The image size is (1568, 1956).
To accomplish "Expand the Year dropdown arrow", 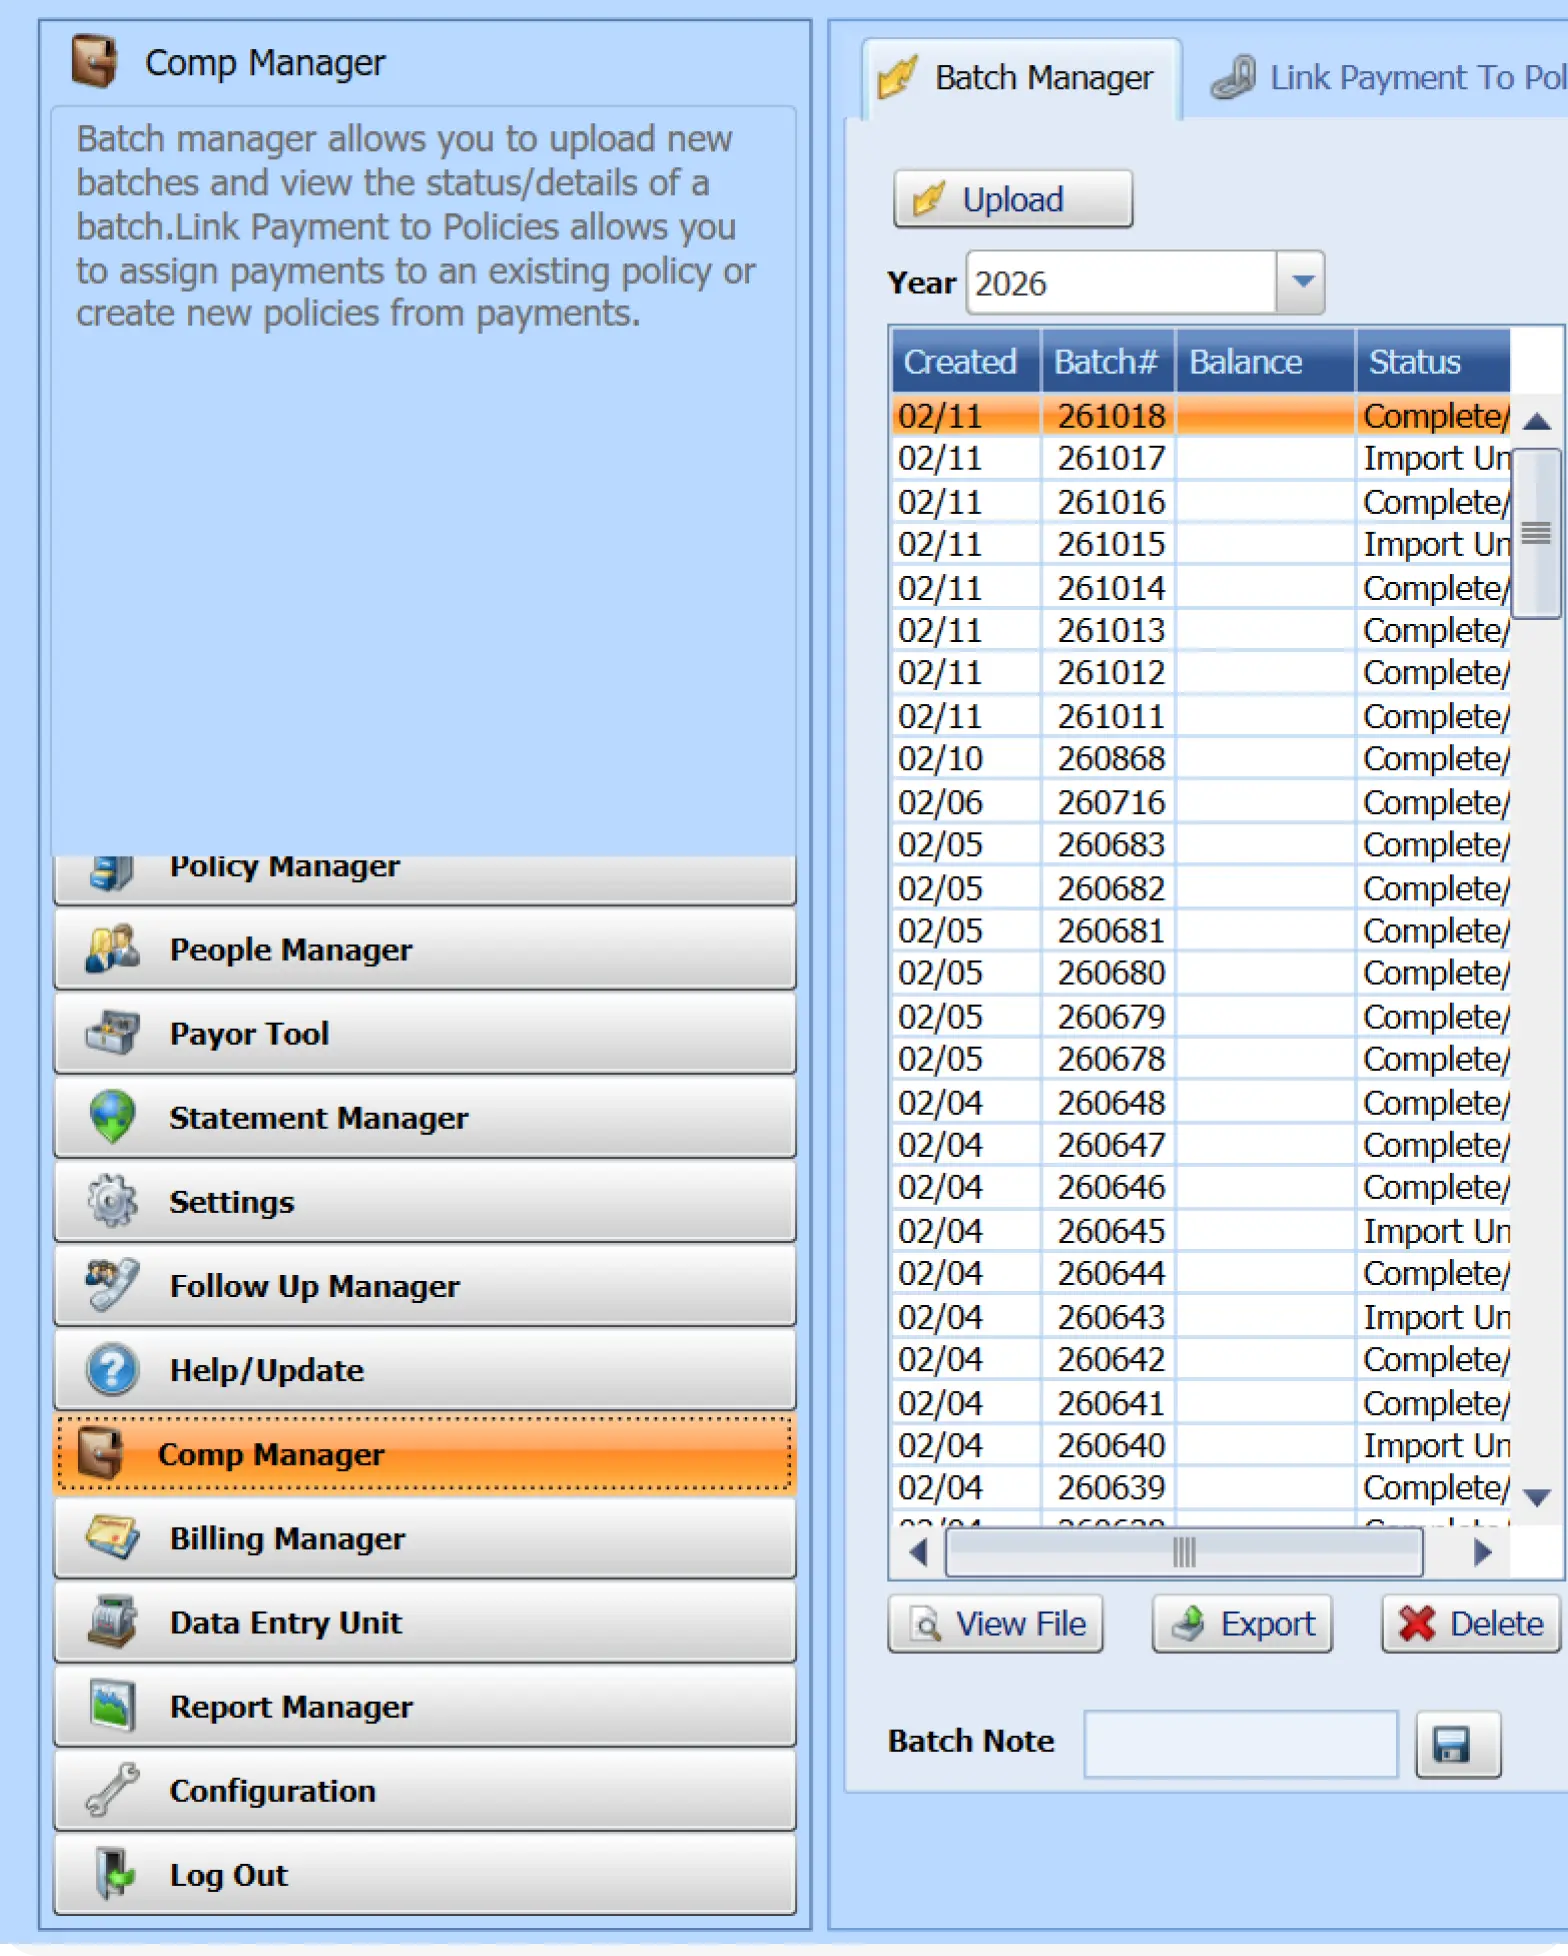I will tap(1301, 283).
